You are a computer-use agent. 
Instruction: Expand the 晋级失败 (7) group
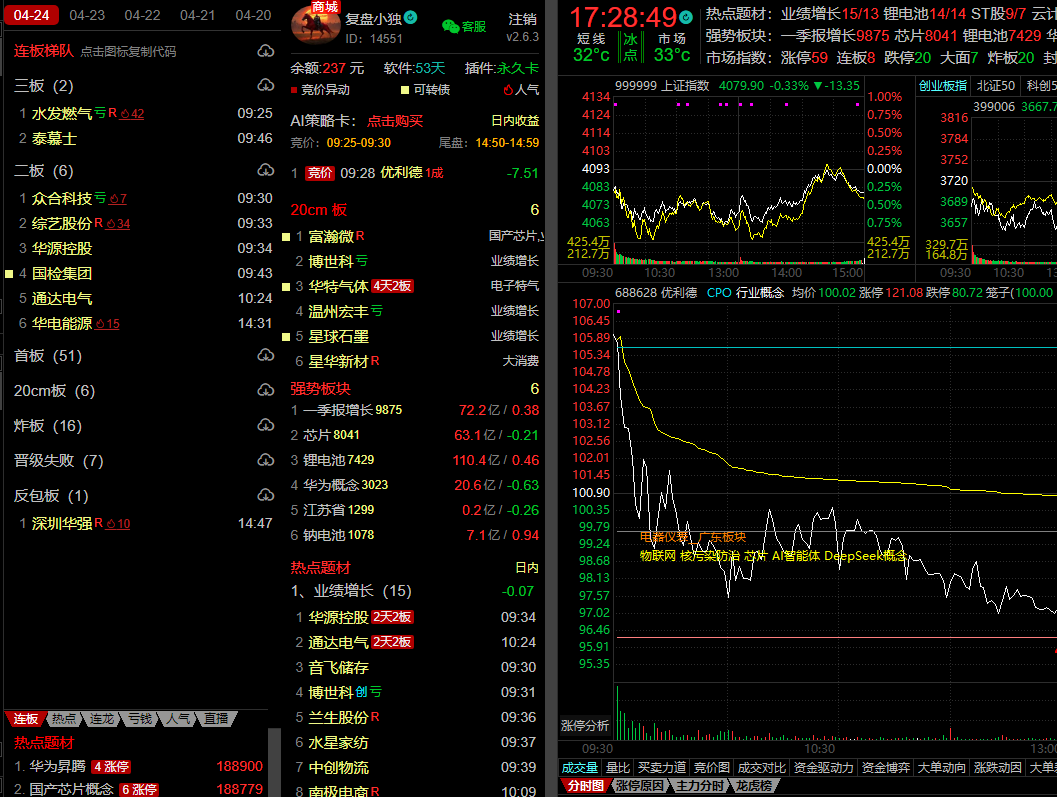[58, 461]
